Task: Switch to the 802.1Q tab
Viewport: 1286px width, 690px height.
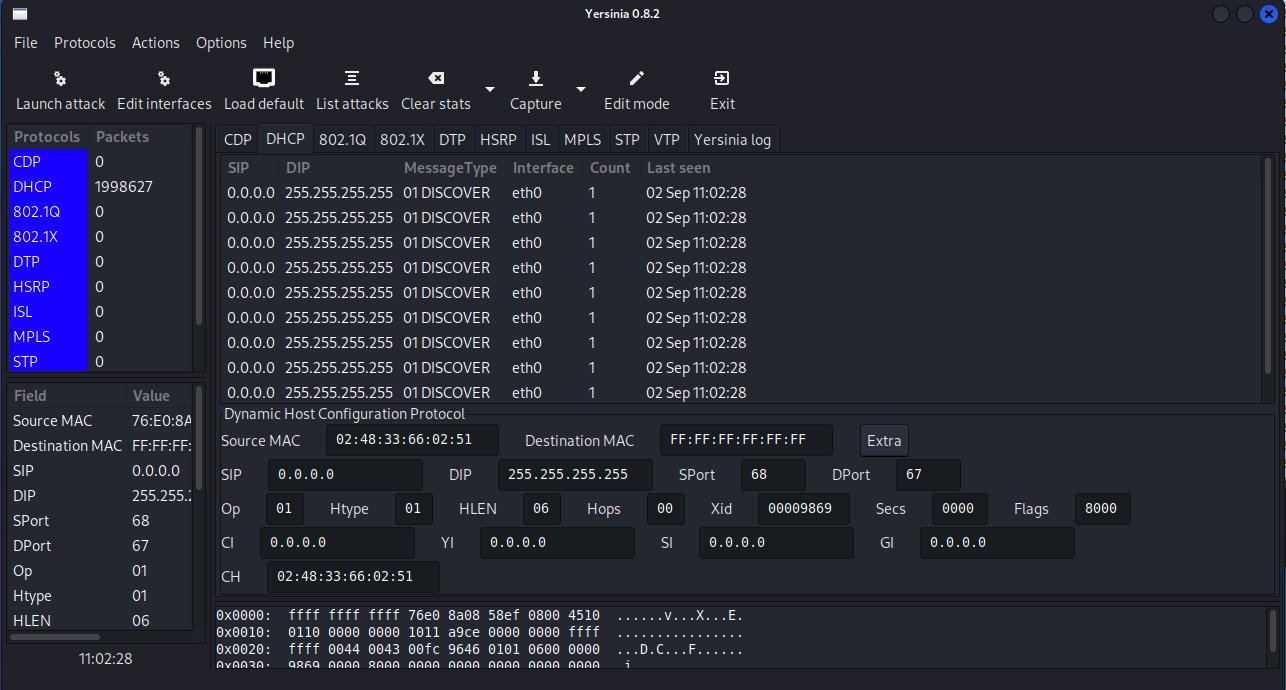Action: coord(343,140)
